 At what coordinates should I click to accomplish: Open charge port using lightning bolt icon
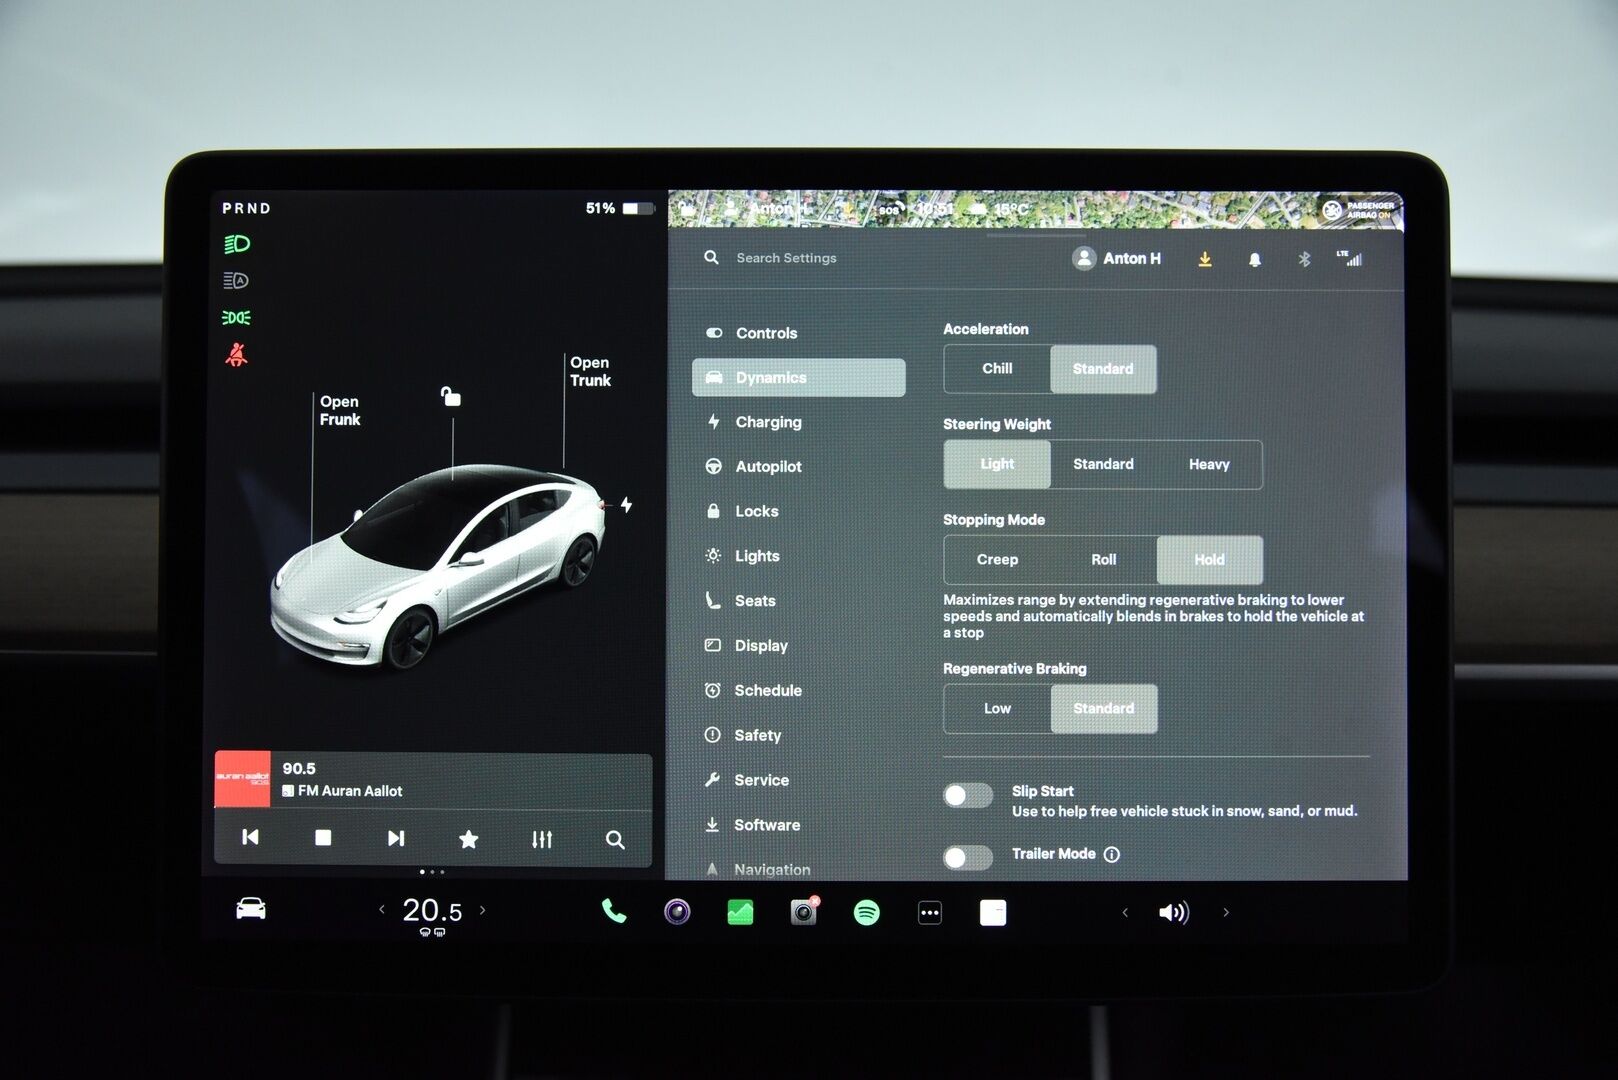click(x=626, y=505)
